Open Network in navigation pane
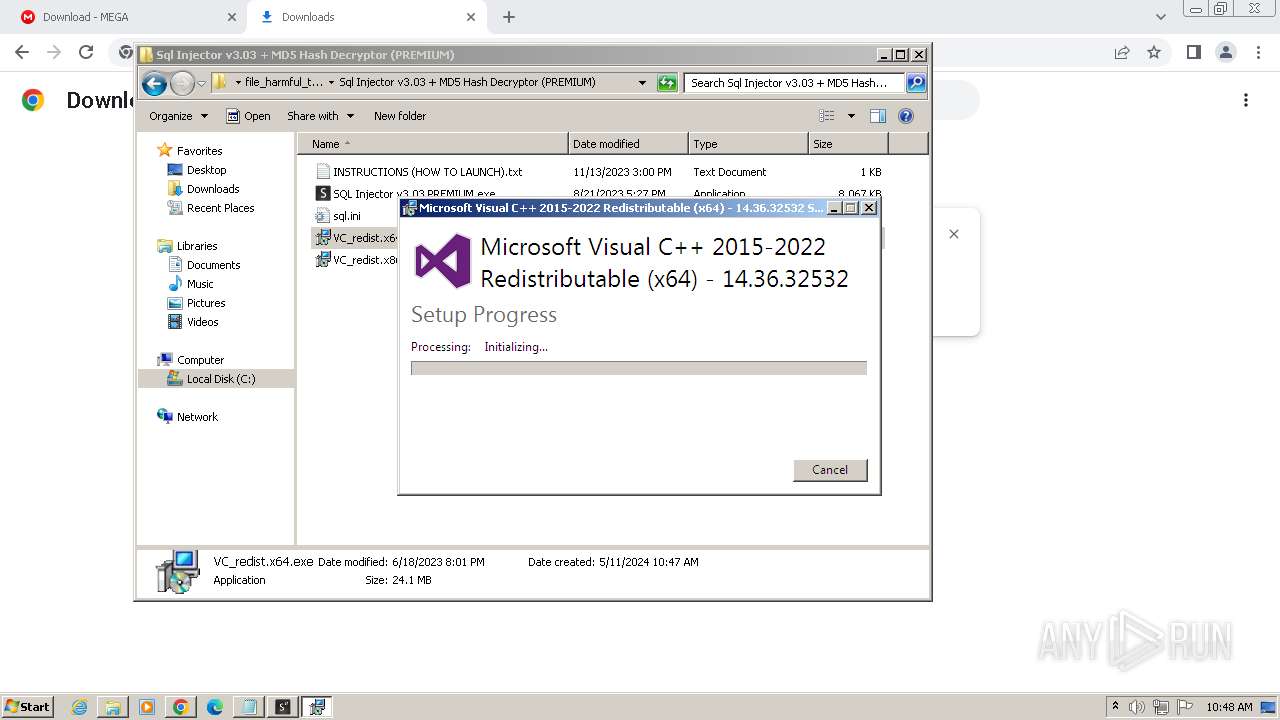 click(197, 417)
